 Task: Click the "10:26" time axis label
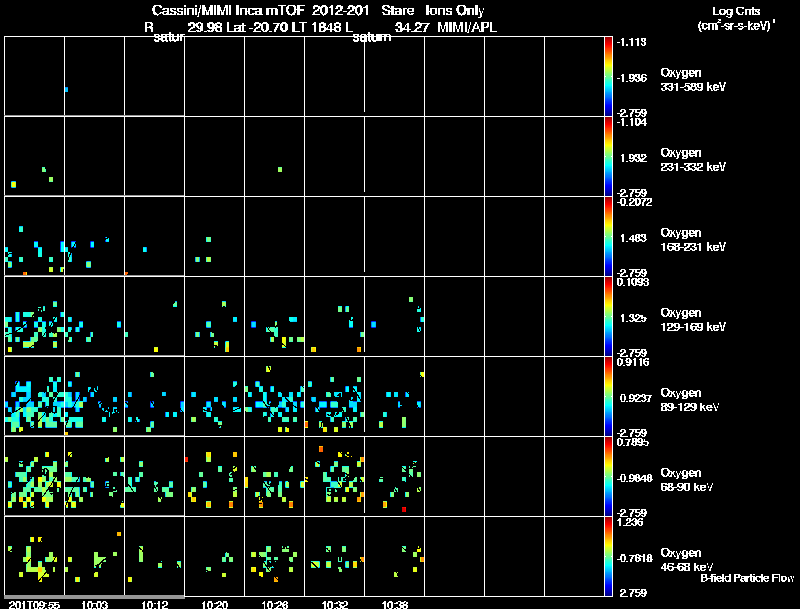point(274,604)
